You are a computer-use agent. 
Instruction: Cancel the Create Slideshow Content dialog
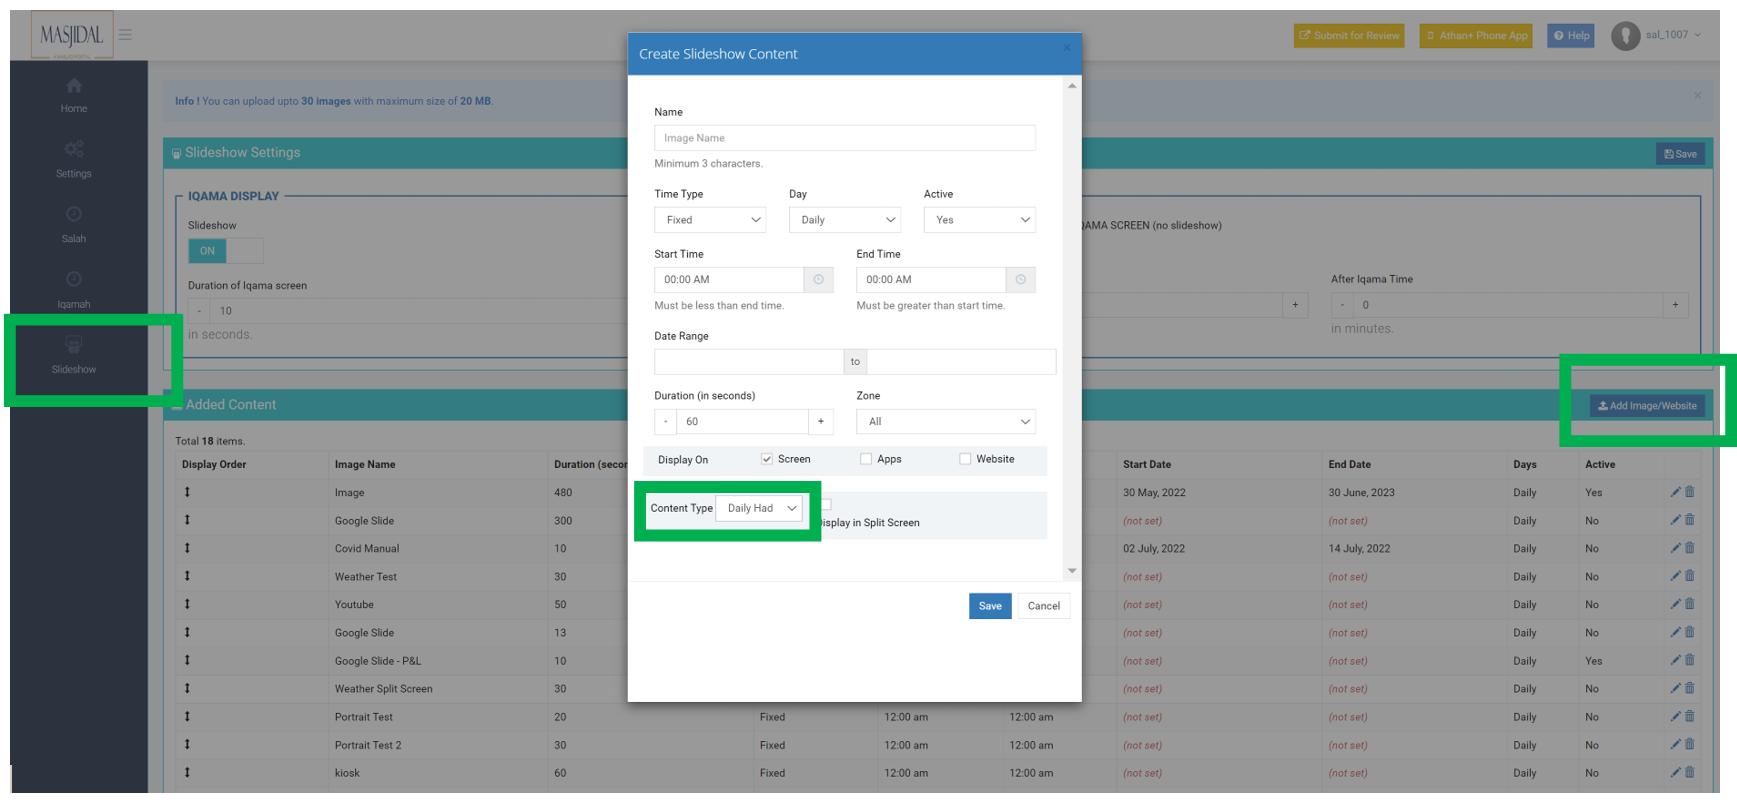(x=1043, y=606)
